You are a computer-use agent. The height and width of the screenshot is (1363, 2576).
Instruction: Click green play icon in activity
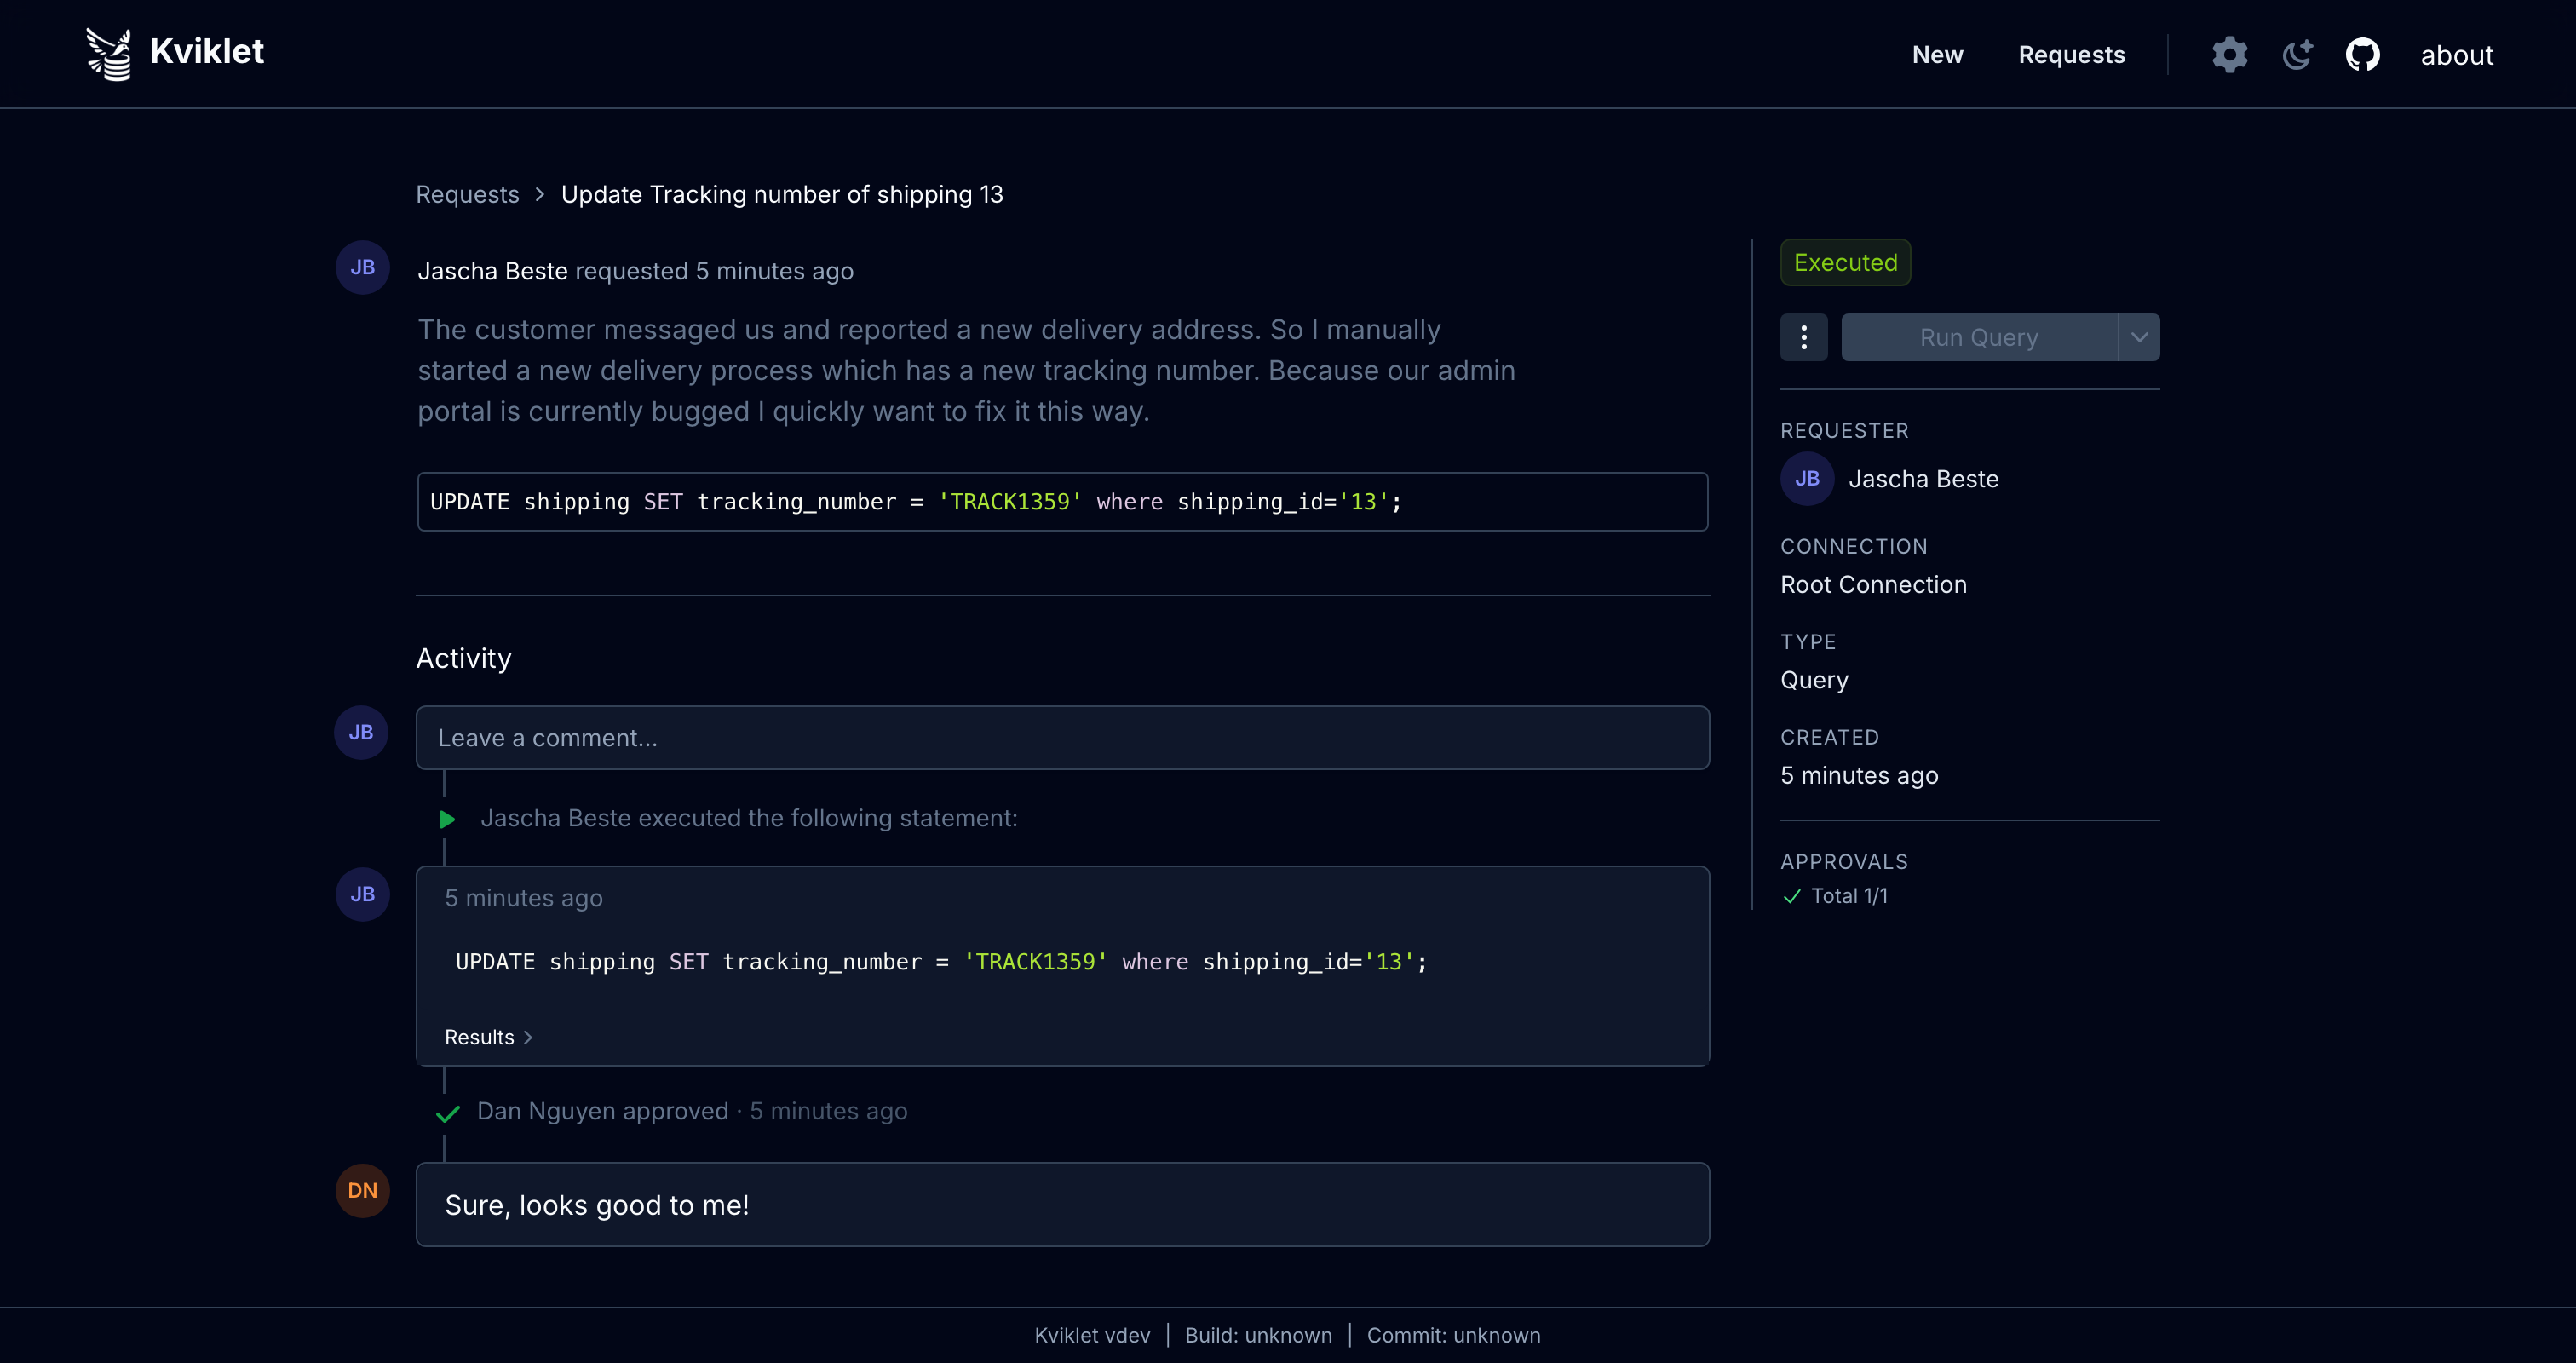click(x=447, y=819)
